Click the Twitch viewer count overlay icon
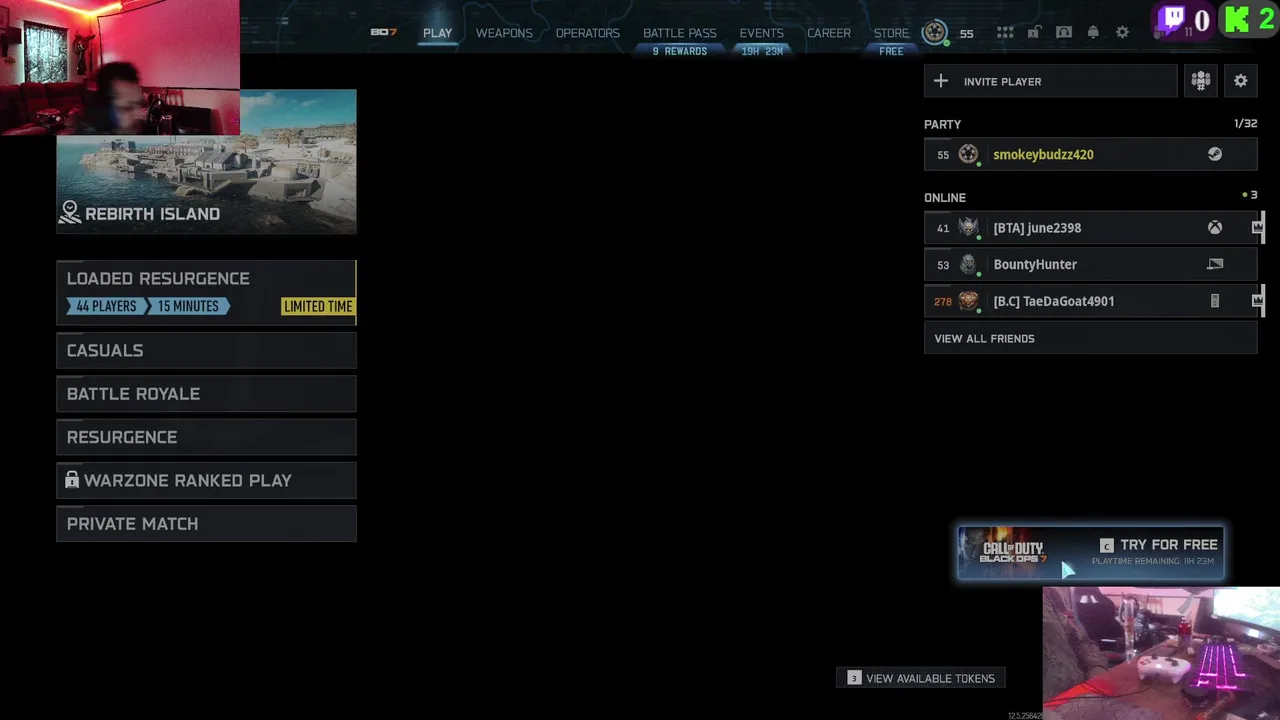 point(1172,19)
